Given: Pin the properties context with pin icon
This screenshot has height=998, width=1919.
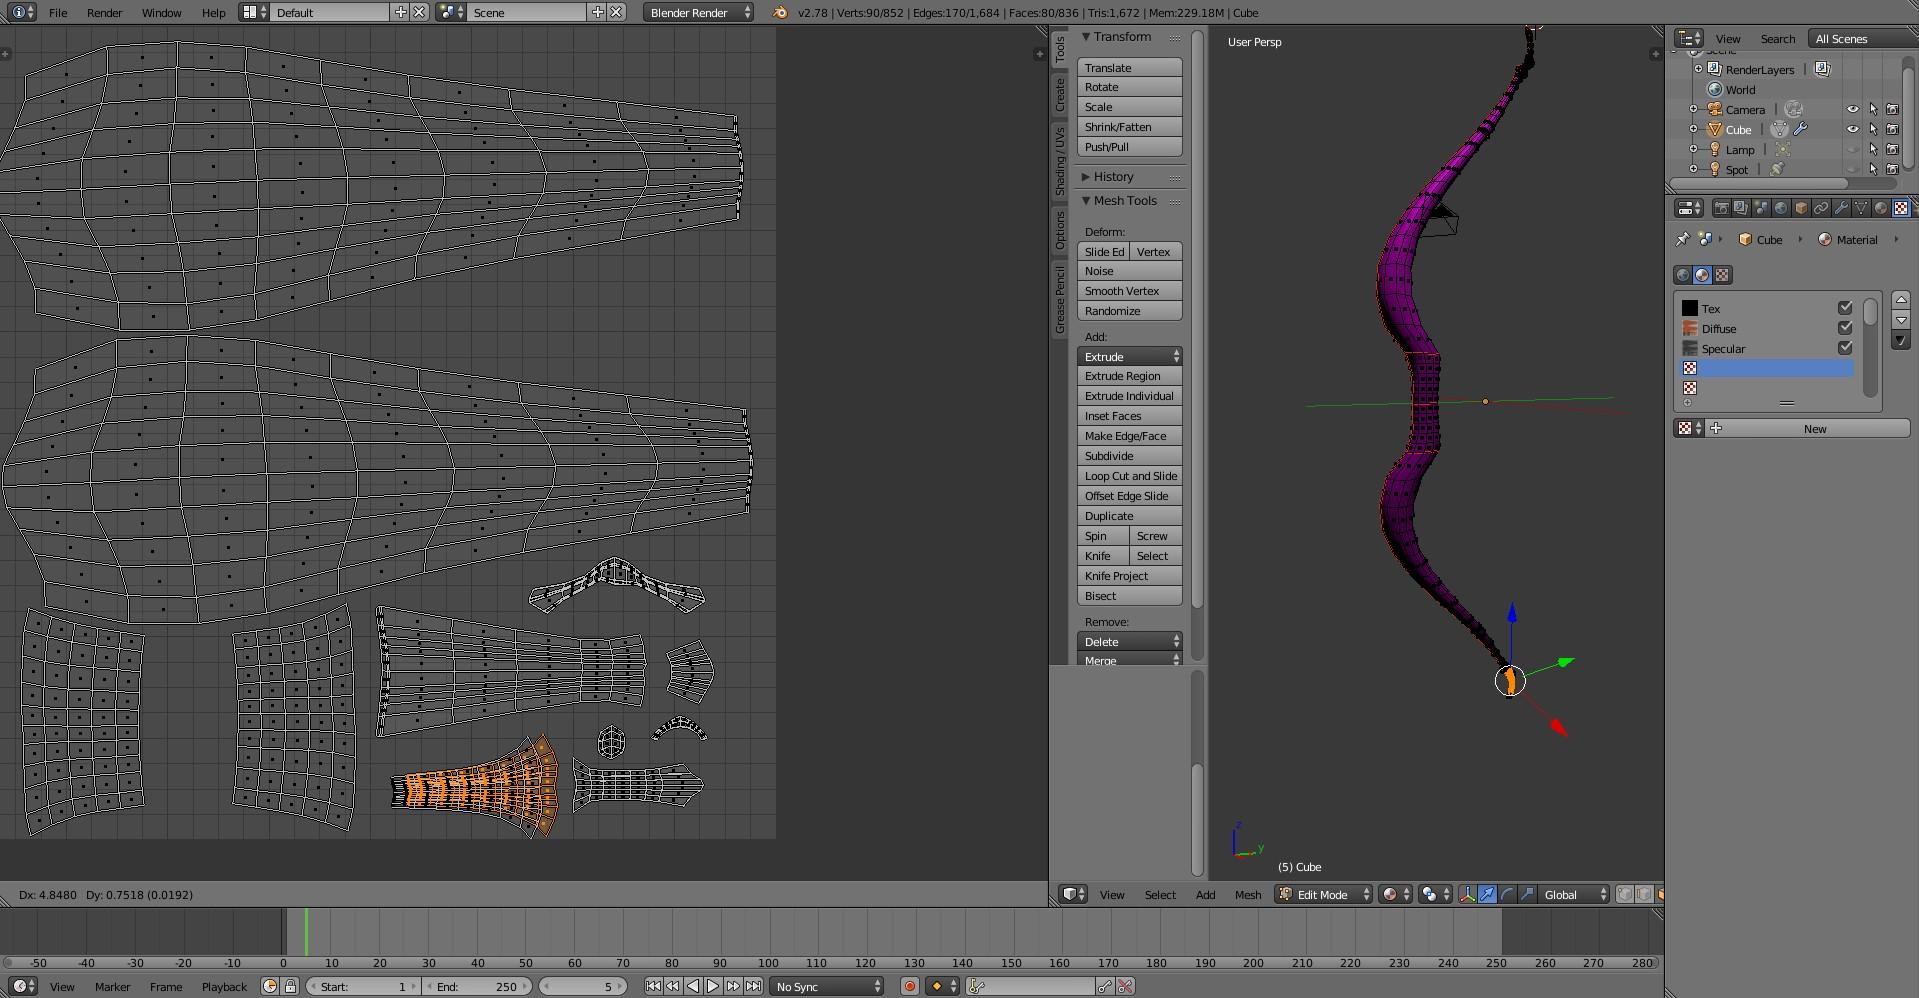Looking at the screenshot, I should point(1682,239).
